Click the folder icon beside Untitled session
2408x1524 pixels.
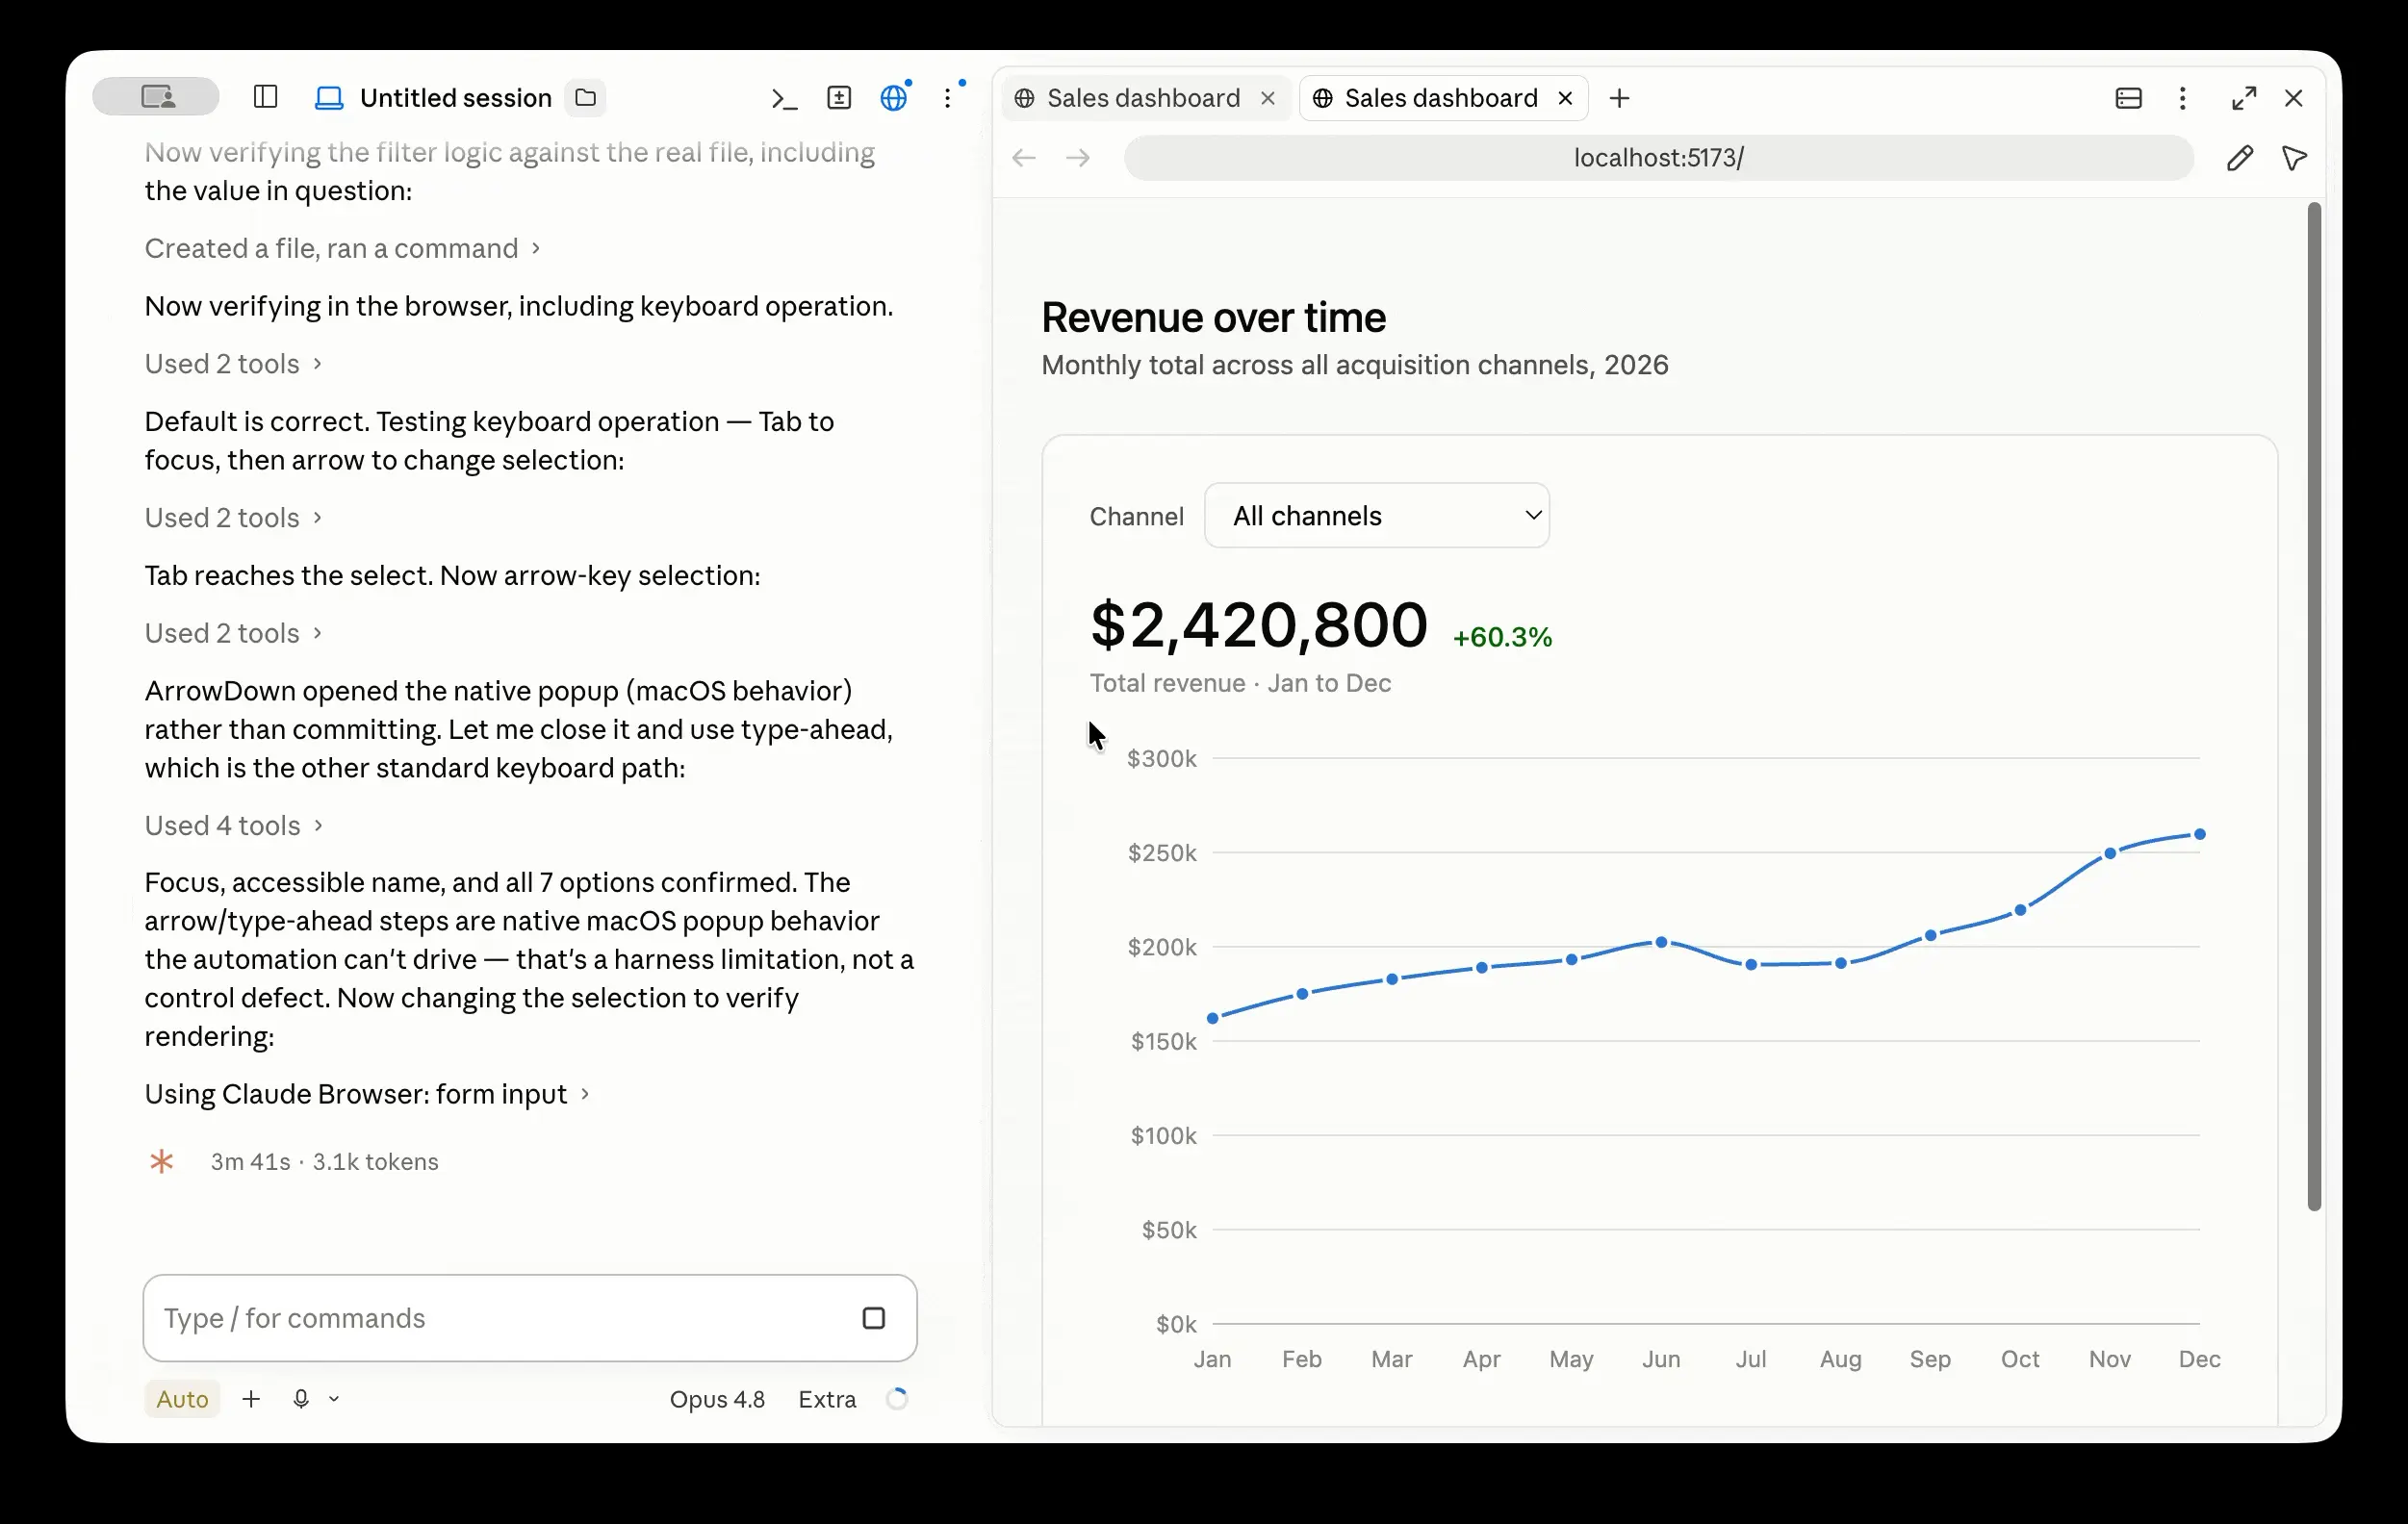click(586, 98)
